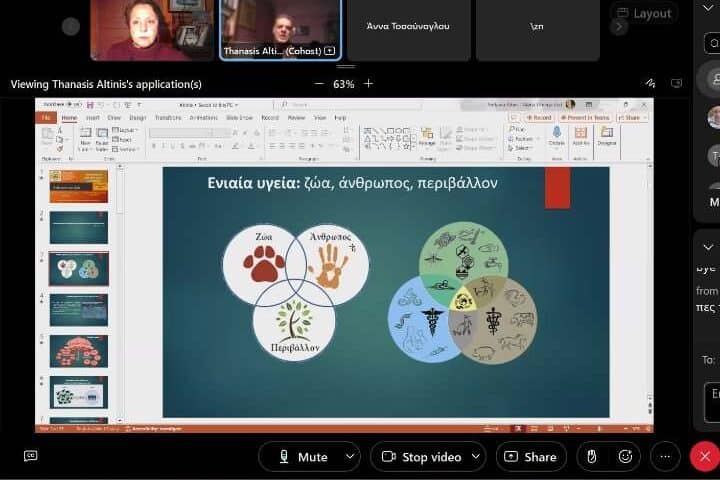Click the Slide Sorter view status icon

[x=534, y=429]
